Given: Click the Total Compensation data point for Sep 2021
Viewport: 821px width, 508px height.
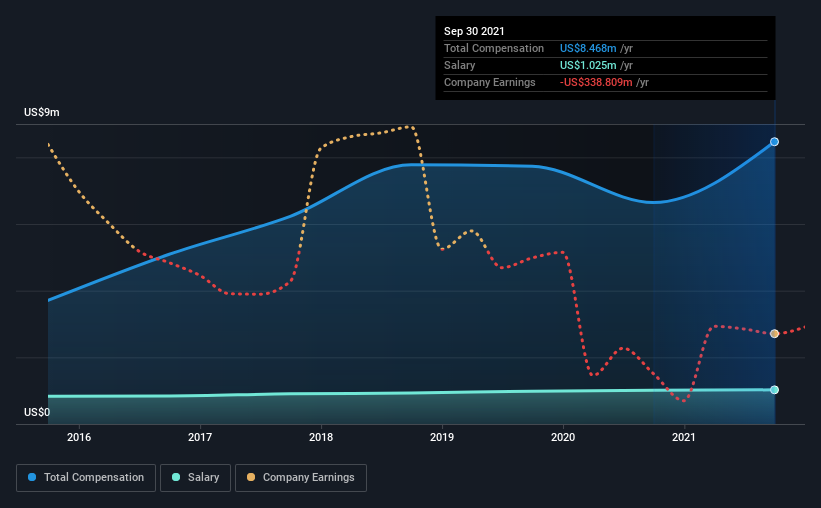Looking at the screenshot, I should [x=774, y=142].
